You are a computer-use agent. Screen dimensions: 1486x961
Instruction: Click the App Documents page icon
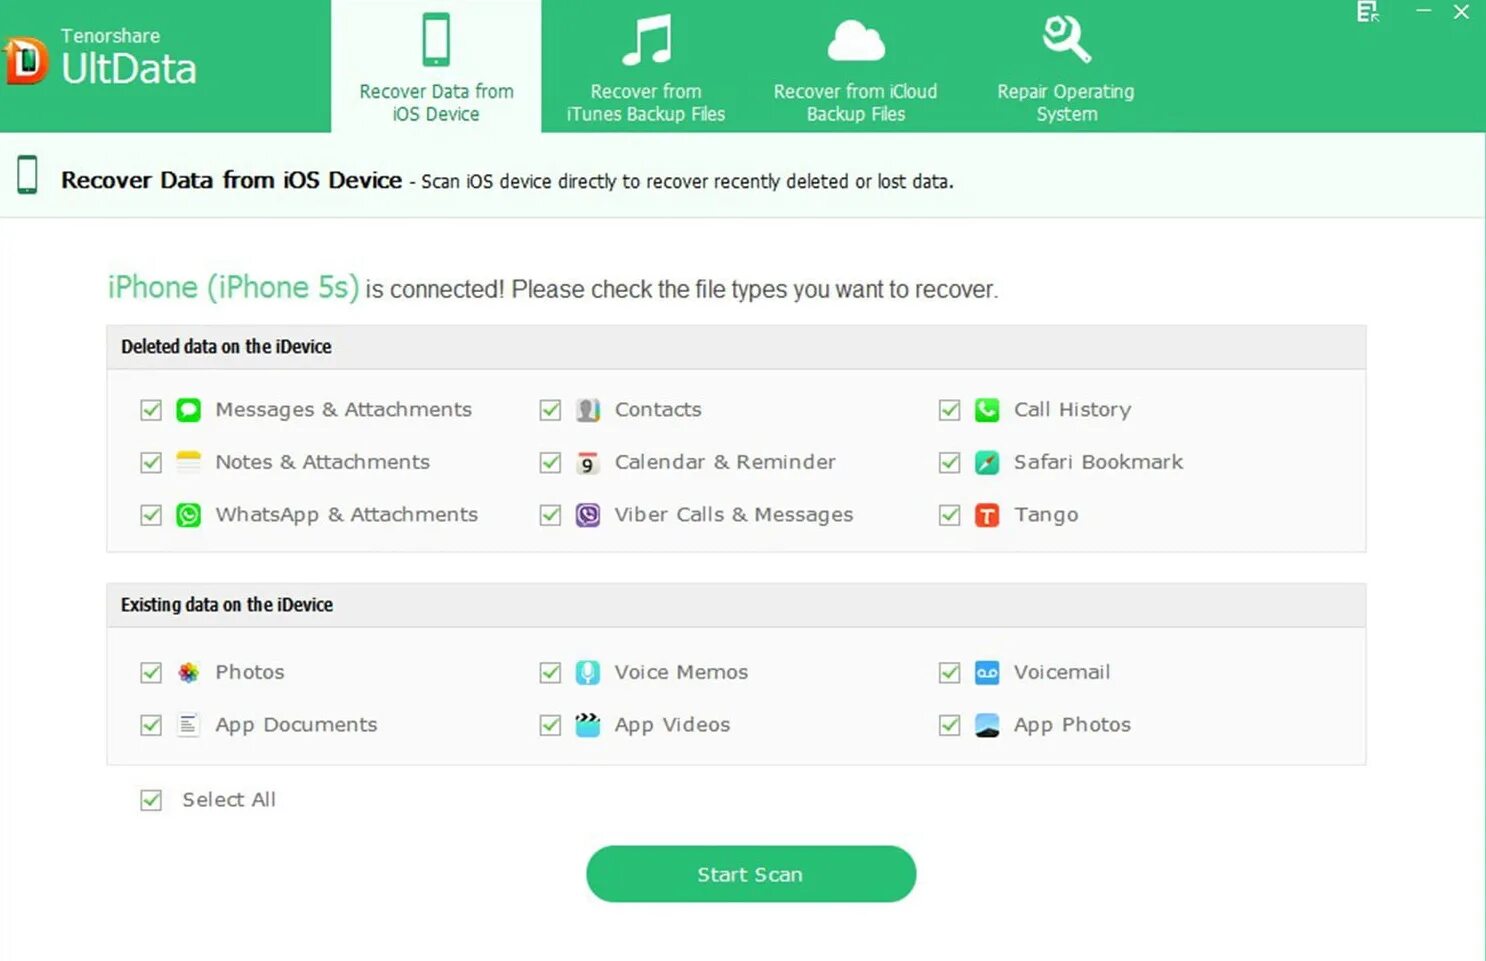pos(188,725)
